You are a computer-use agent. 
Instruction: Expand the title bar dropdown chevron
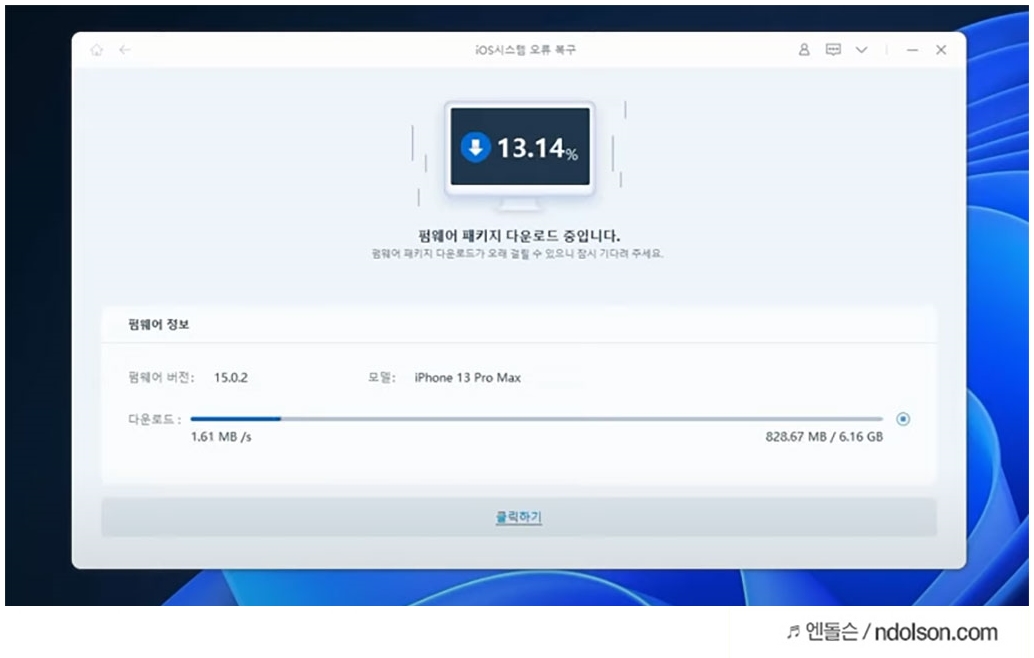tap(861, 49)
